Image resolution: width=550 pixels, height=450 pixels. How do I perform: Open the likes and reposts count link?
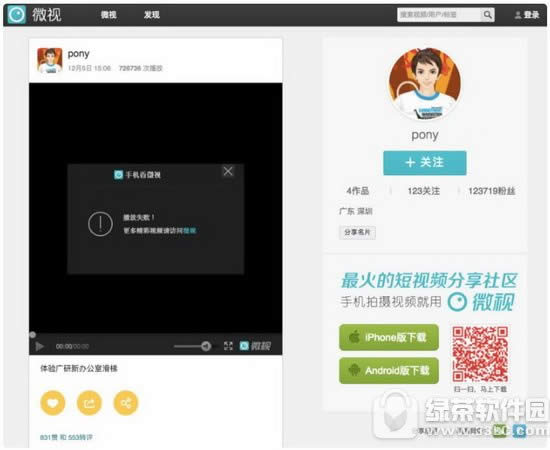click(66, 437)
